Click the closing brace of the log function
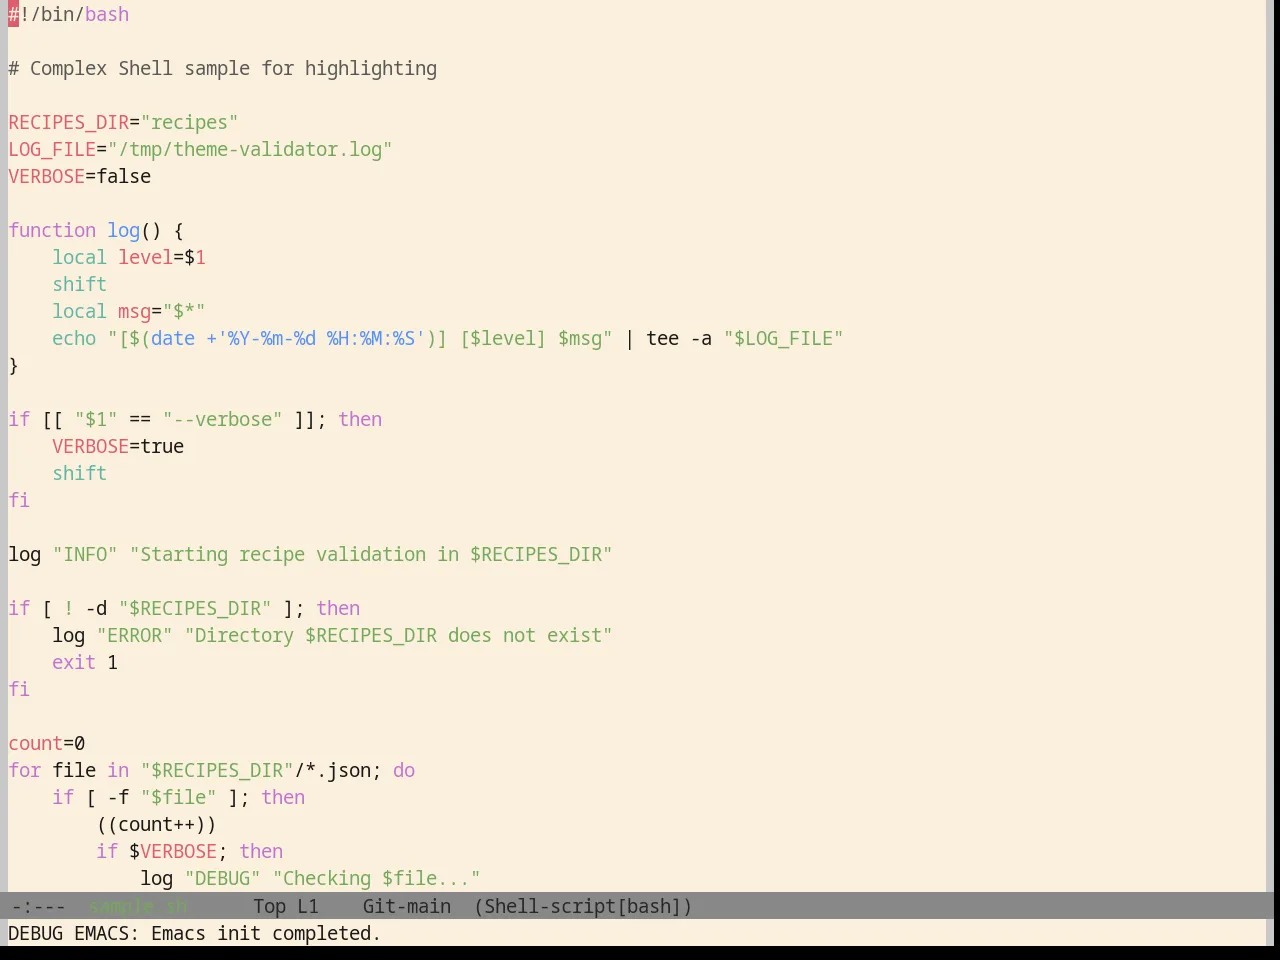This screenshot has height=960, width=1280. coord(14,366)
